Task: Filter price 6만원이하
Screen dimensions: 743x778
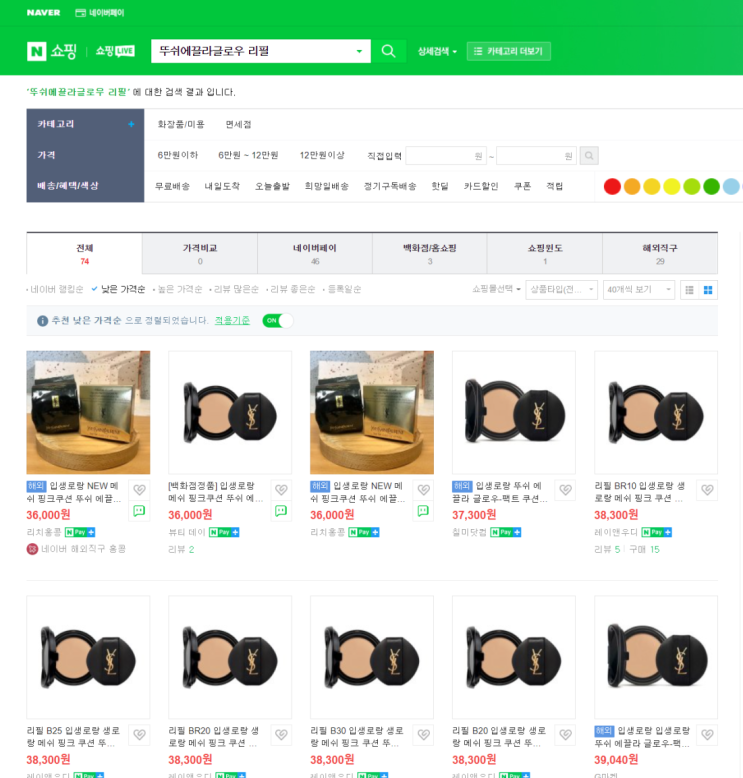Action: pyautogui.click(x=178, y=155)
